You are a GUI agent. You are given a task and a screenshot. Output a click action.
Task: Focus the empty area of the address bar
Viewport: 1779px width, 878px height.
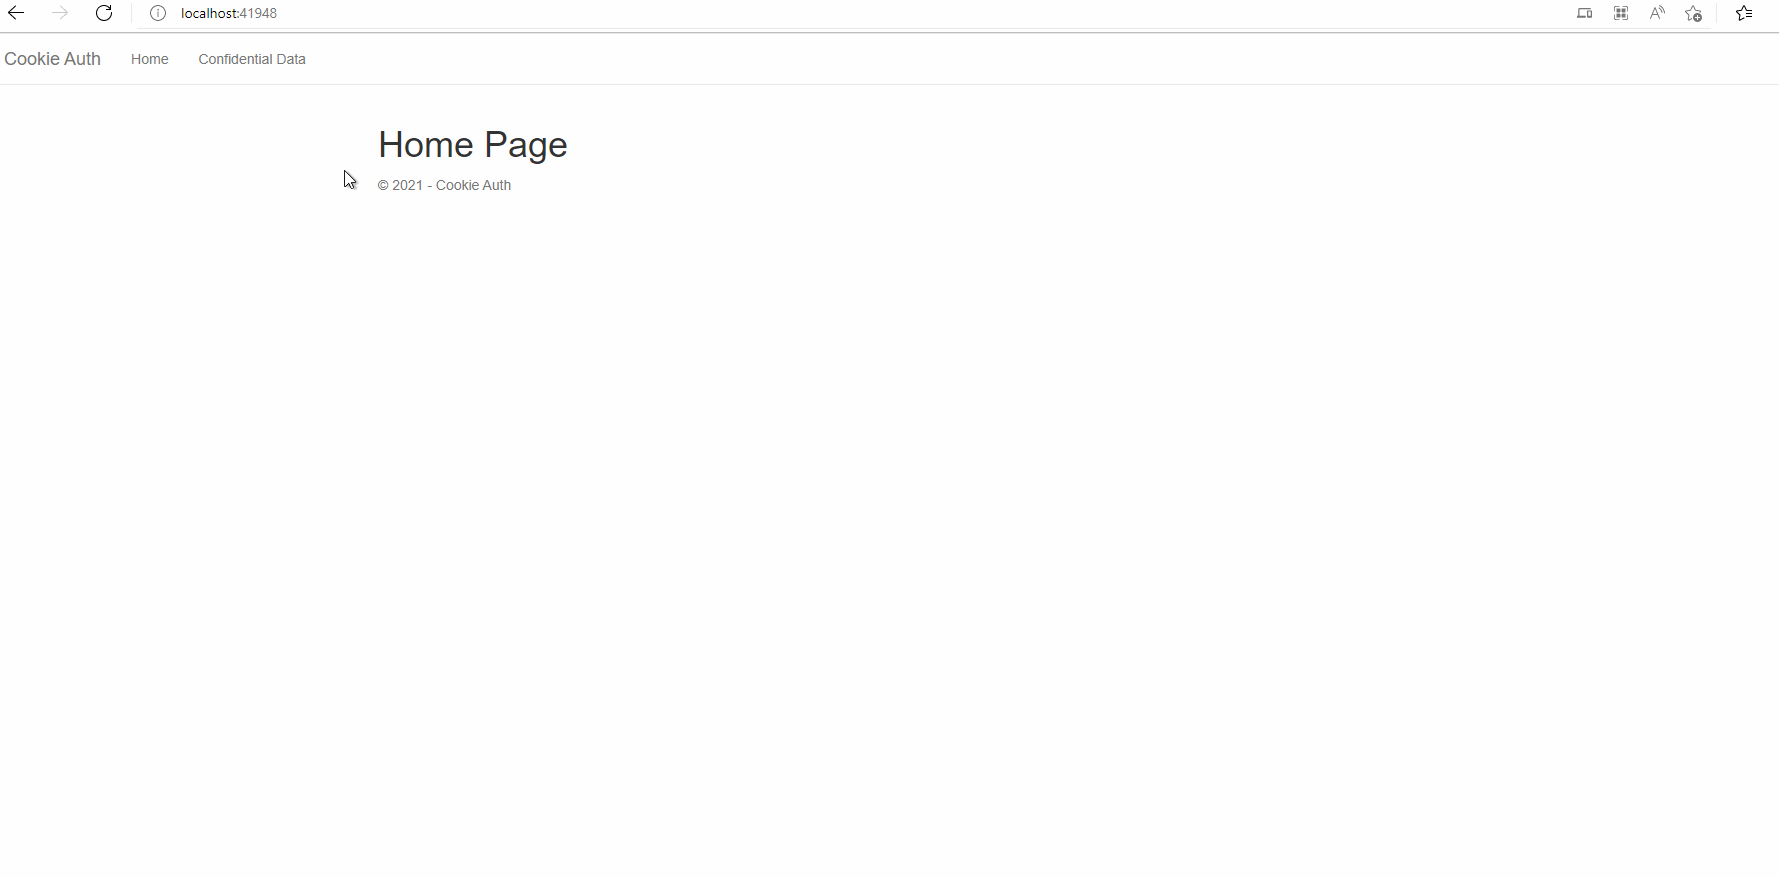(x=900, y=13)
